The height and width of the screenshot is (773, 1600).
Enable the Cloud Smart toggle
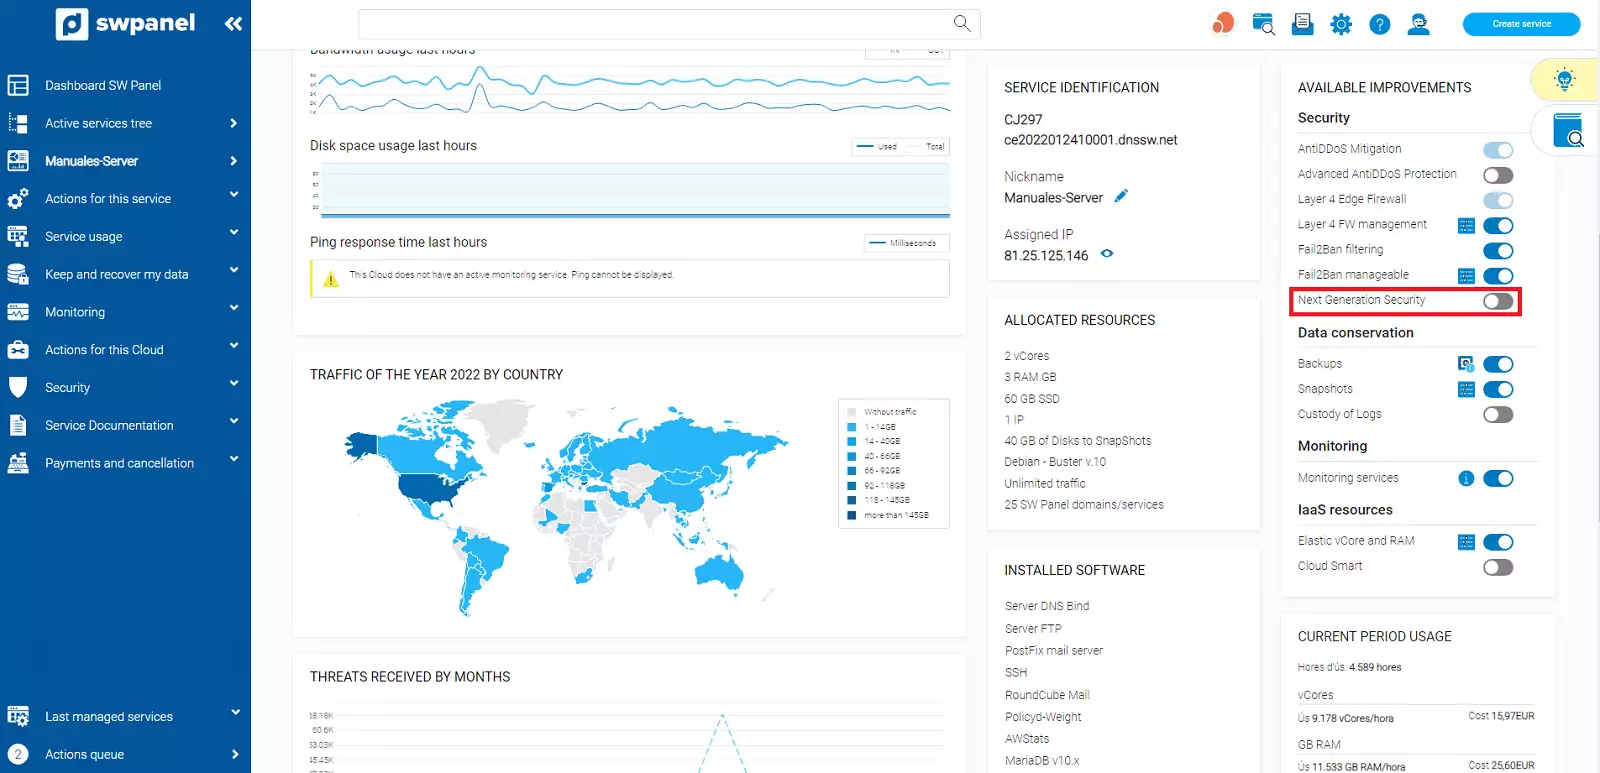(x=1497, y=567)
